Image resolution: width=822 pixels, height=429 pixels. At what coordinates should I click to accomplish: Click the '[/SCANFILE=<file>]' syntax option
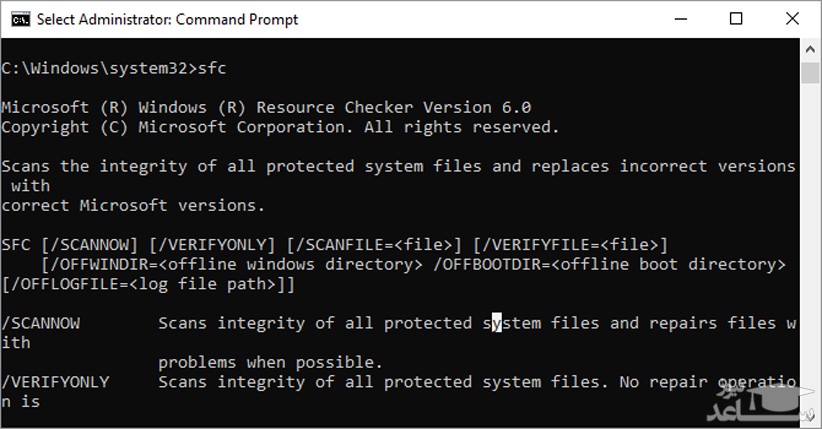pos(373,244)
